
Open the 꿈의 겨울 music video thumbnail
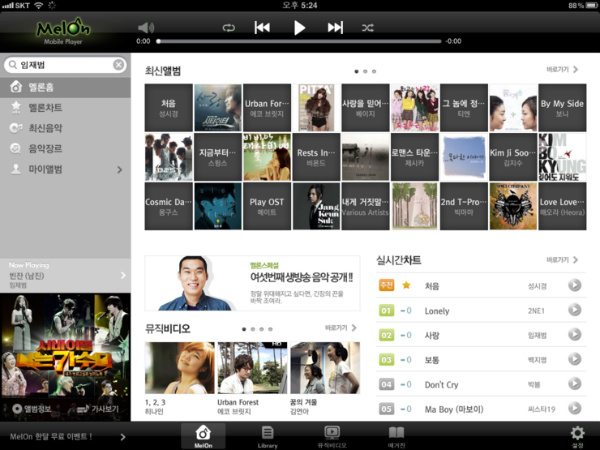coord(325,368)
